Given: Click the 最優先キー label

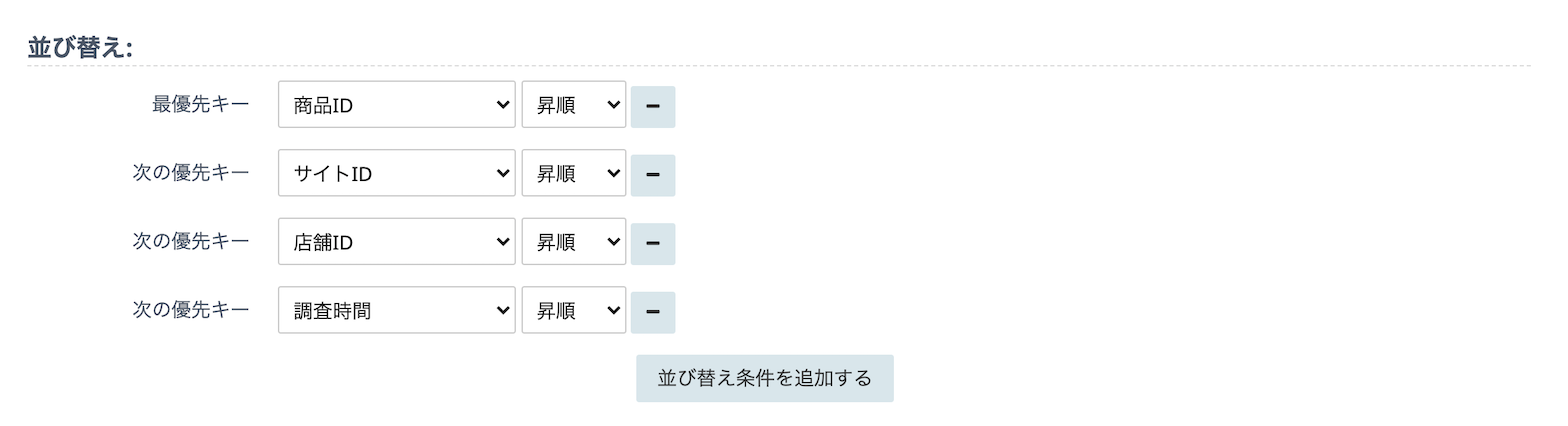Looking at the screenshot, I should click(200, 104).
